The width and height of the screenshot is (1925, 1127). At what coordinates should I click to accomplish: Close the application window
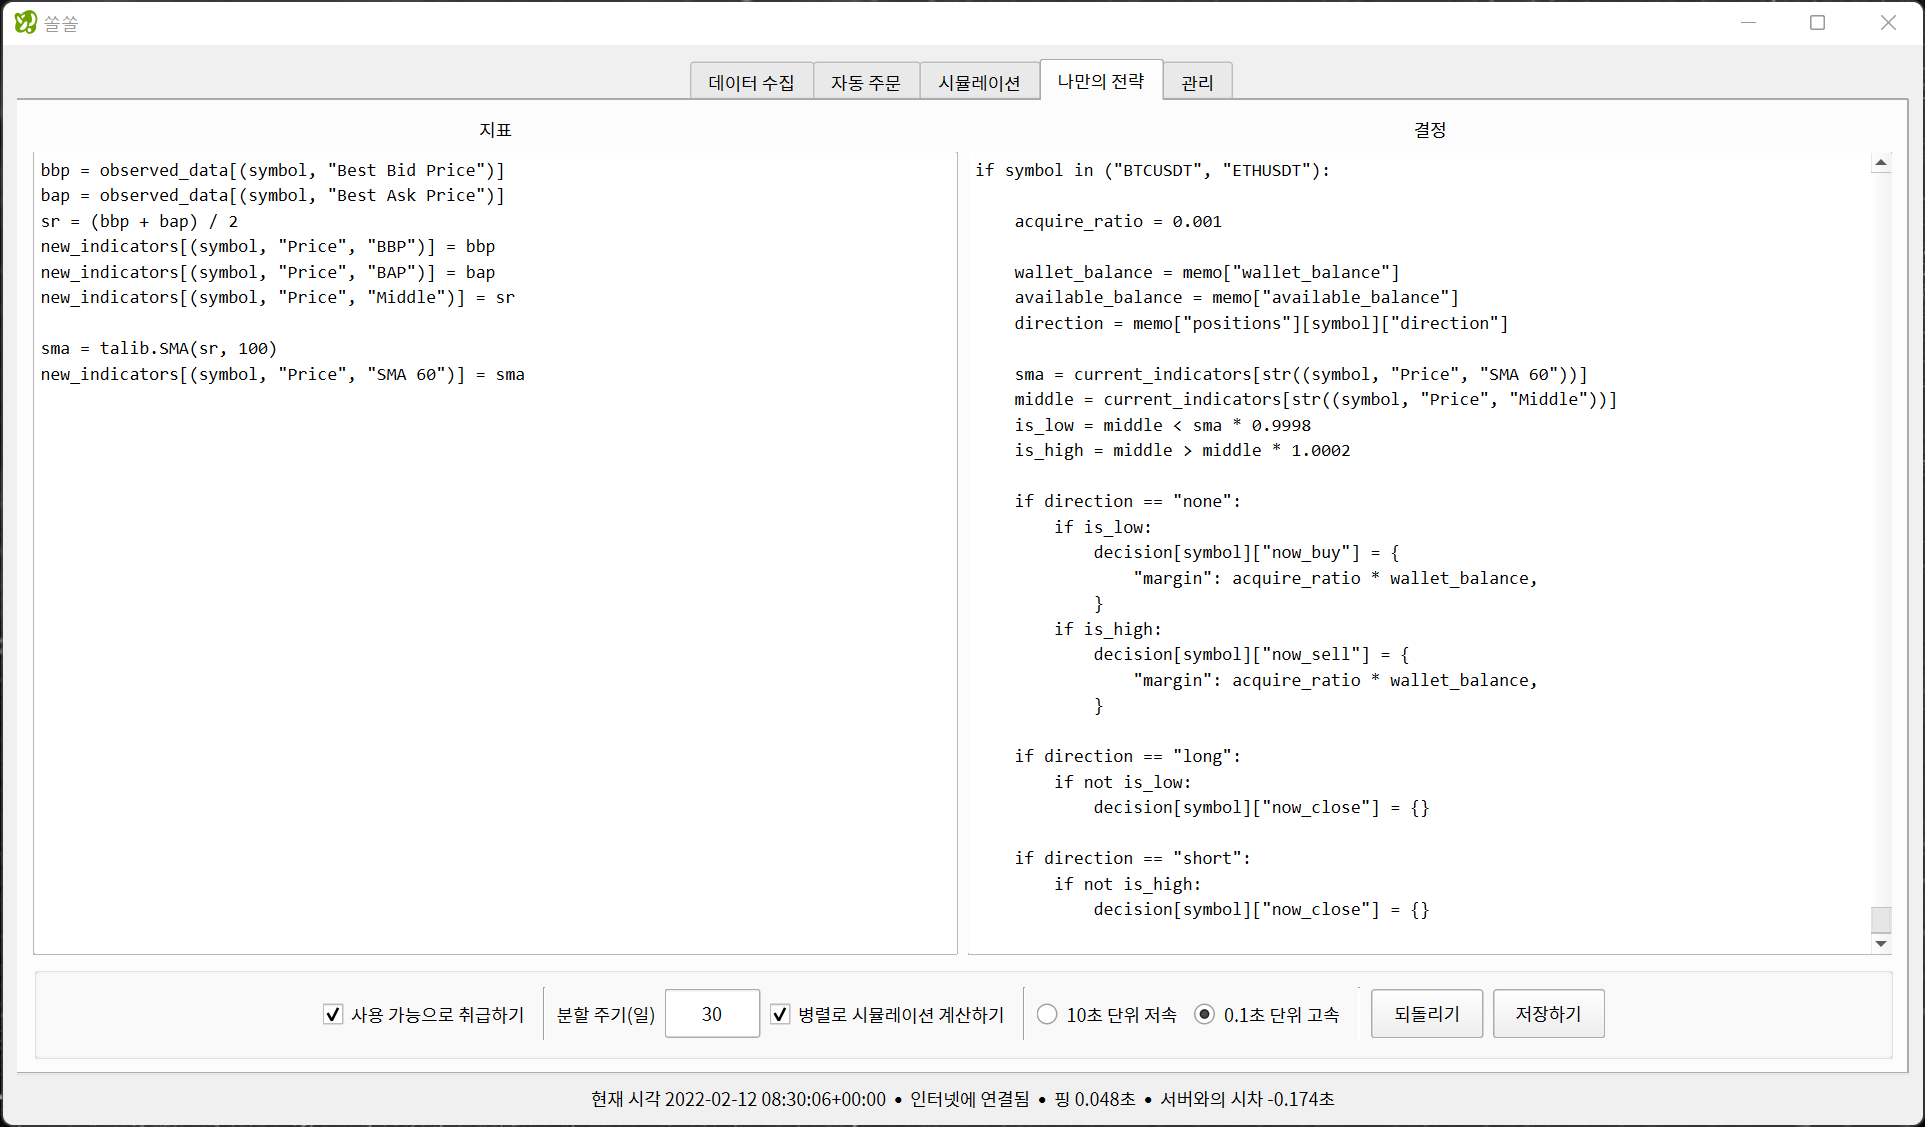[1887, 22]
